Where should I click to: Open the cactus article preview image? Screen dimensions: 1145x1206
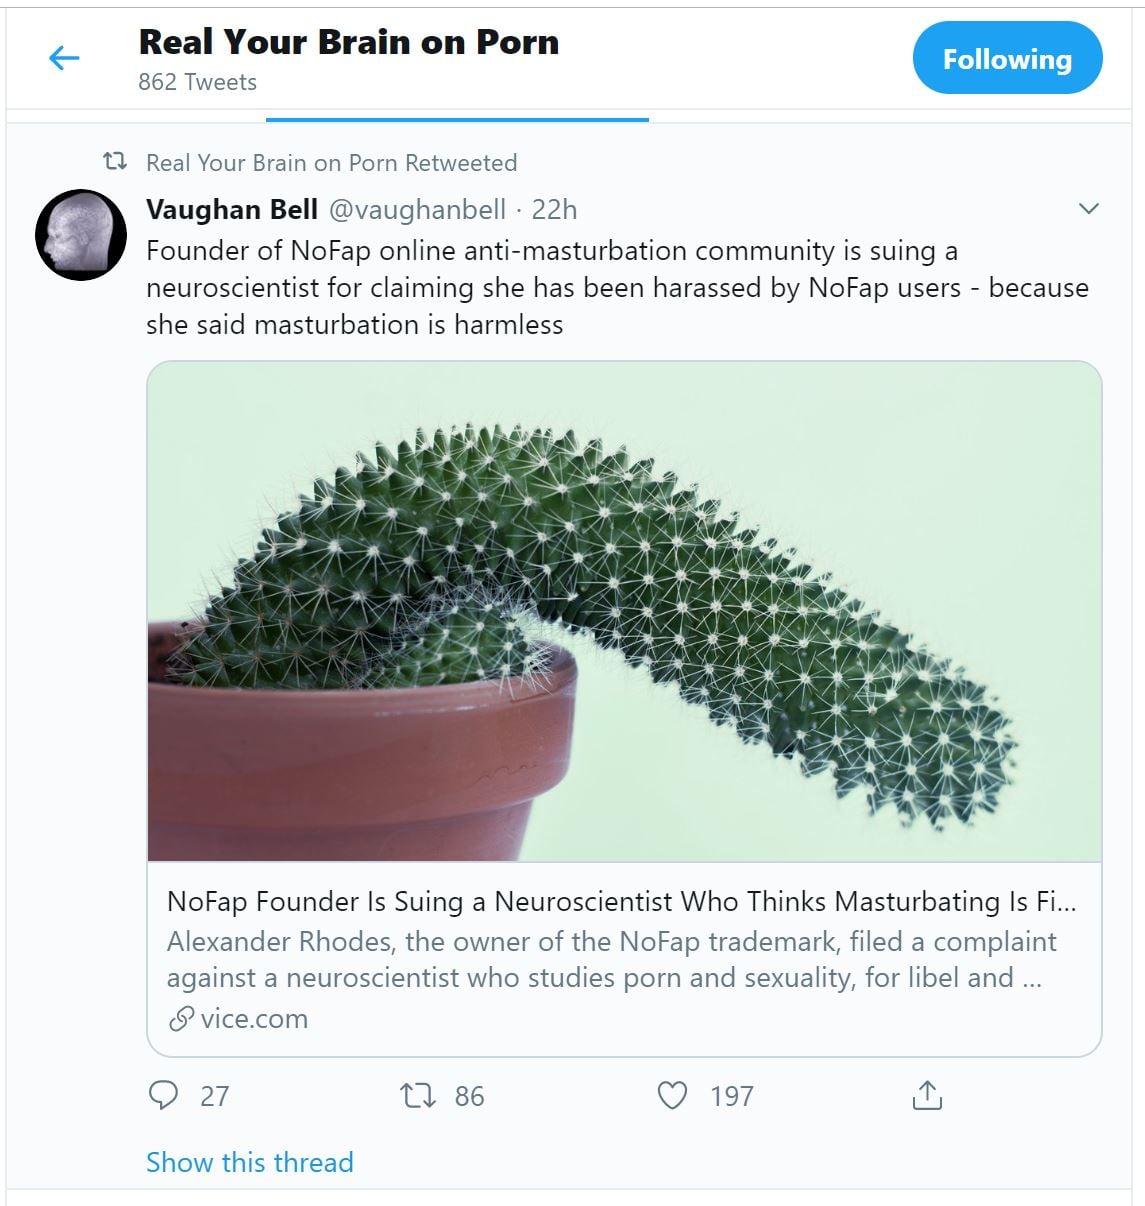(624, 611)
